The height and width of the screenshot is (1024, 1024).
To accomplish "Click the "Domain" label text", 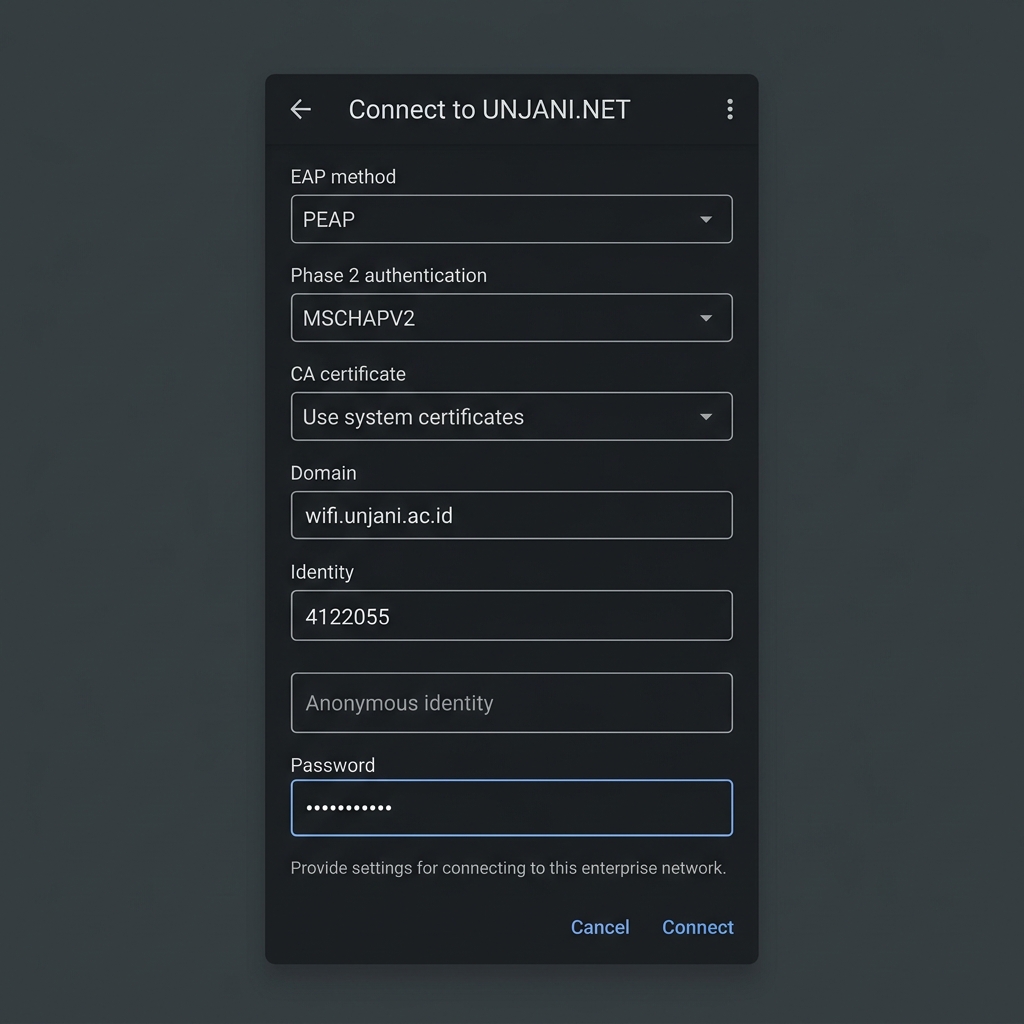I will click(x=323, y=473).
